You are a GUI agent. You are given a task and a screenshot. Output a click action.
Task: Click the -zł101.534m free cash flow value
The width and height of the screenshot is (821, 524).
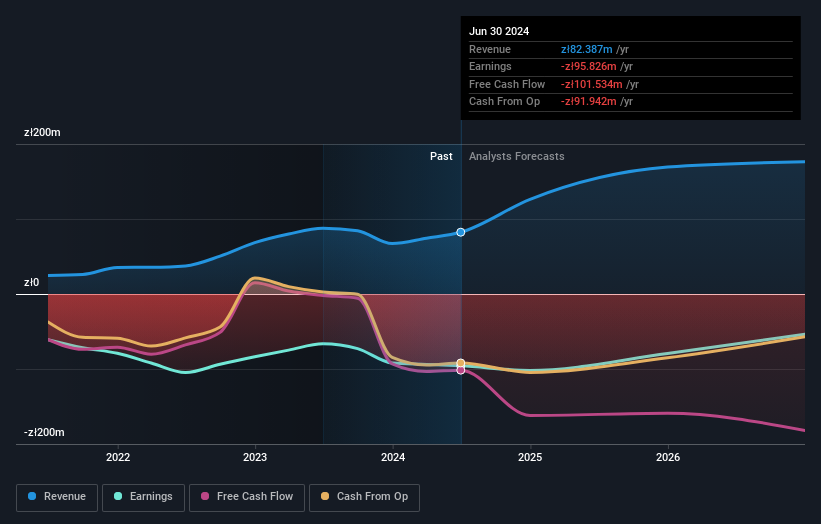[x=592, y=84]
